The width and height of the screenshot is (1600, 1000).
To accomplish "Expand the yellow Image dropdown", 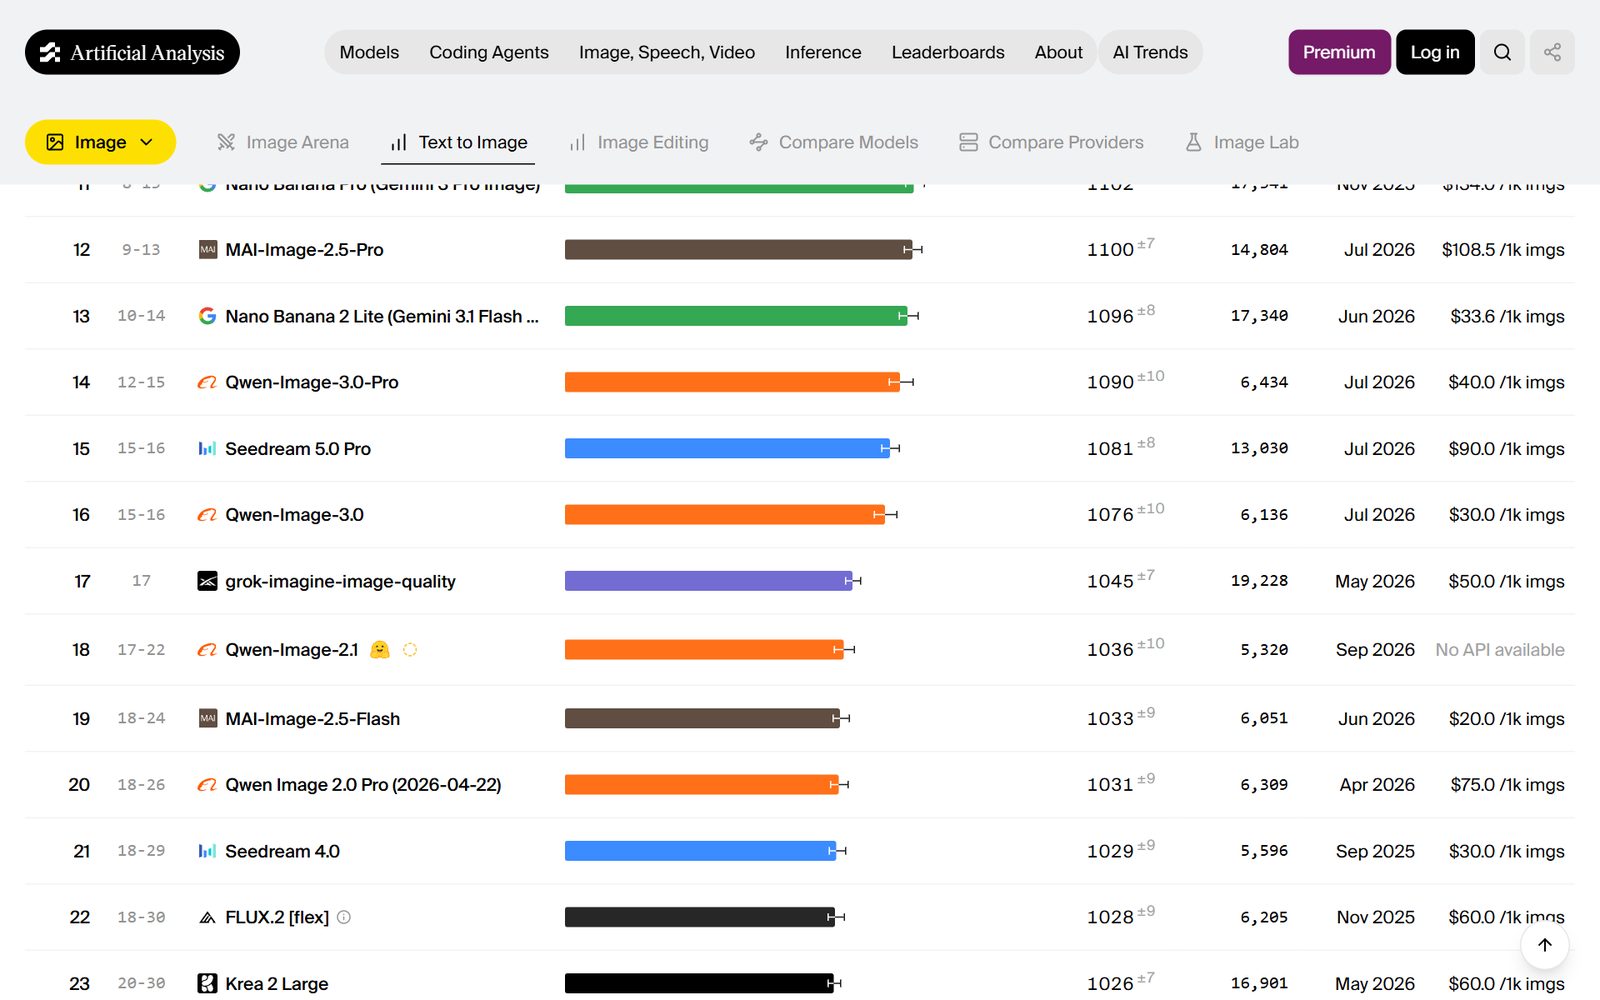I will tap(100, 142).
